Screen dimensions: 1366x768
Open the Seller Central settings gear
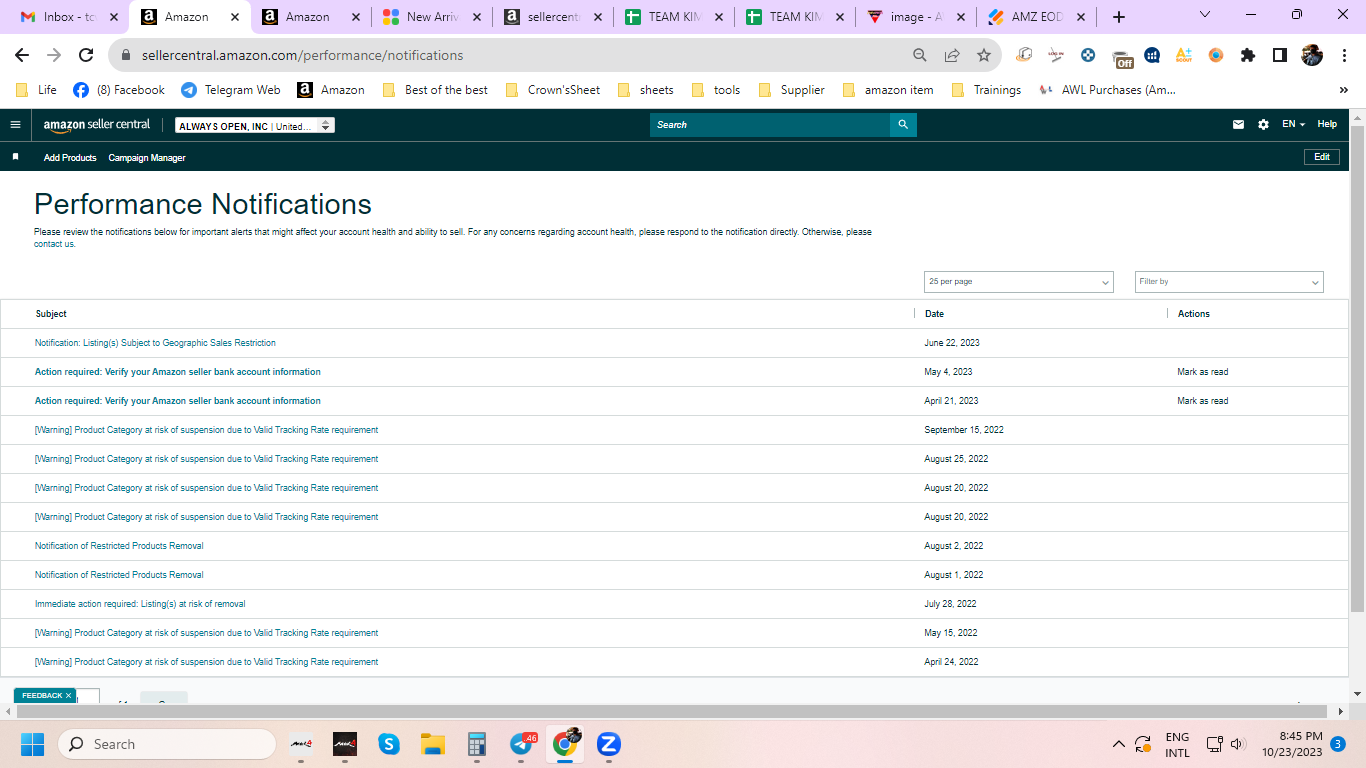1263,125
